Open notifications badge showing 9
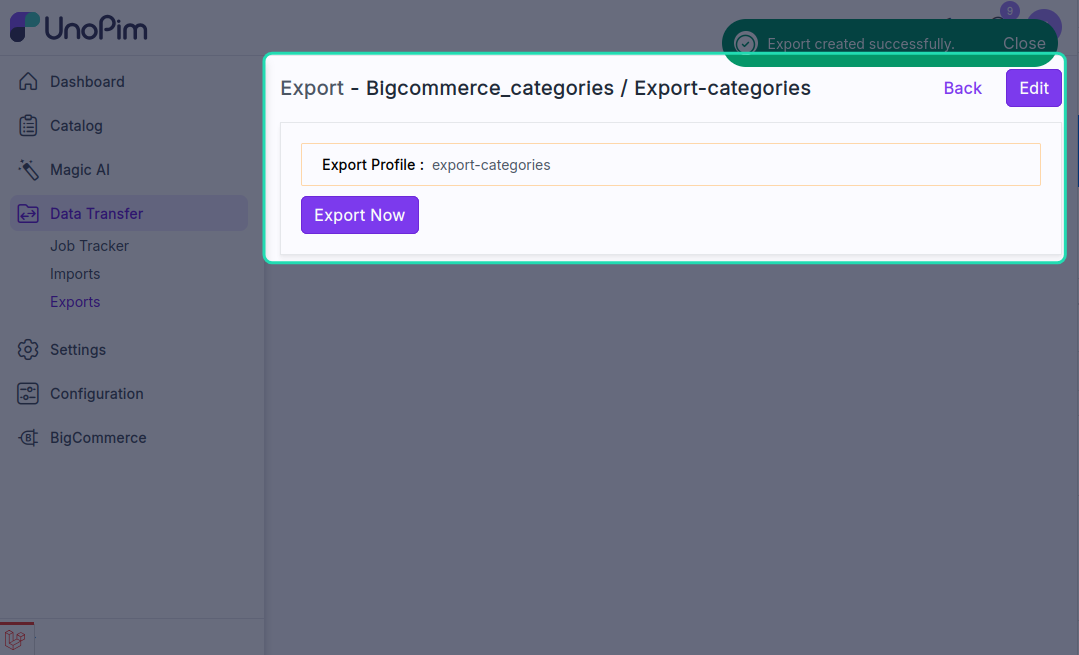The height and width of the screenshot is (655, 1079). [1009, 11]
